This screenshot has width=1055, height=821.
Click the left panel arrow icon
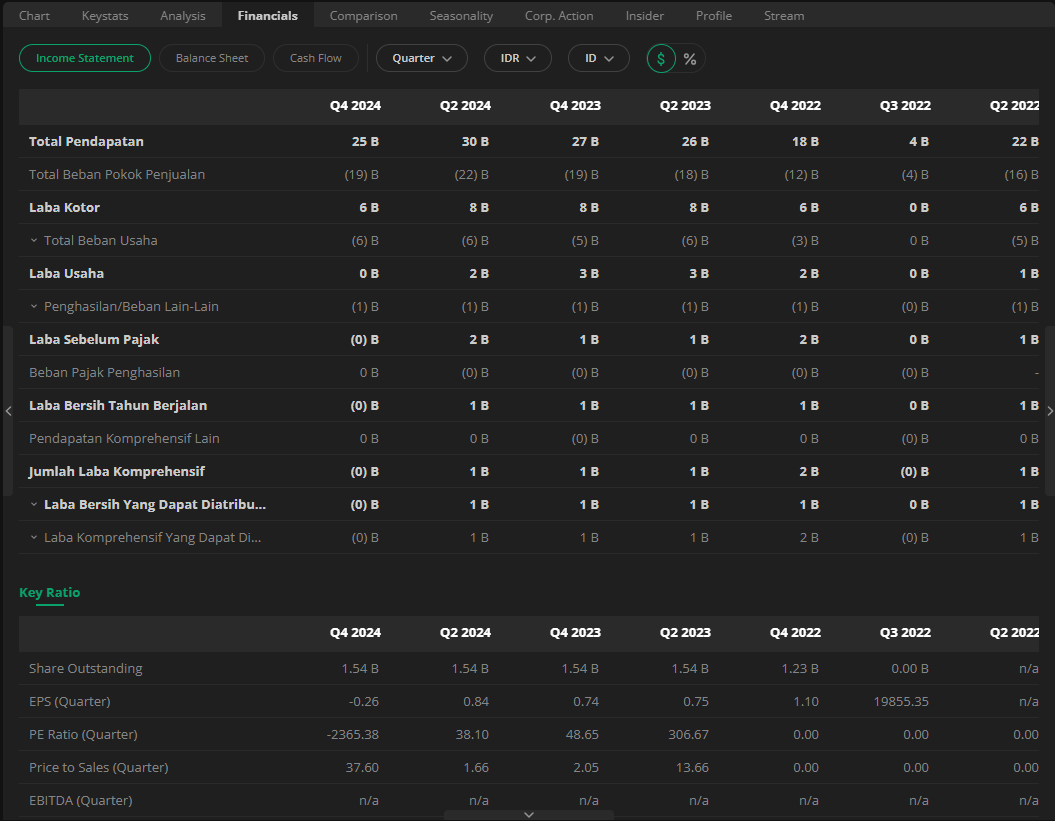(8, 411)
